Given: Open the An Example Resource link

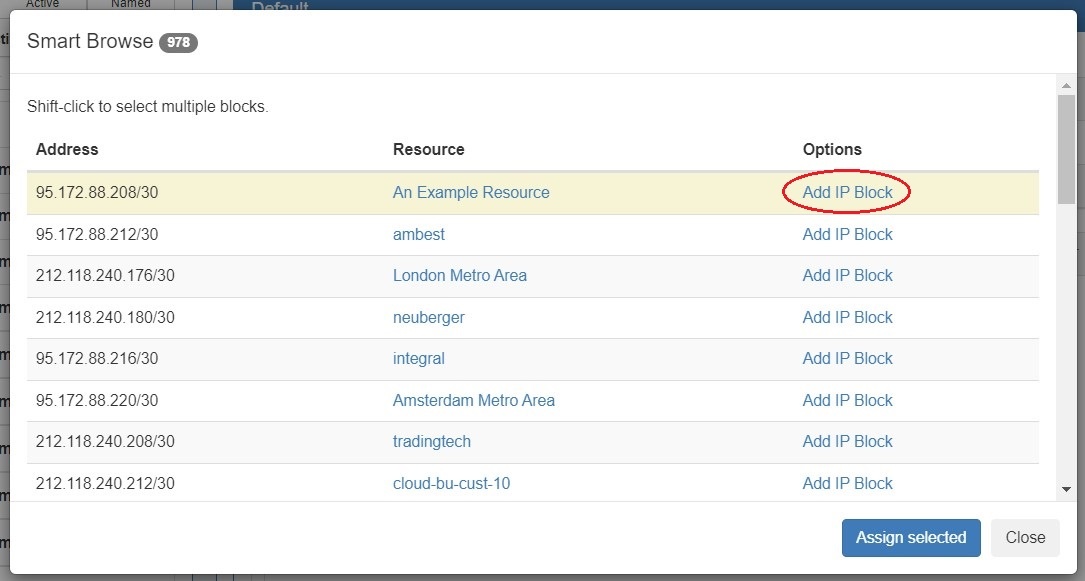Looking at the screenshot, I should (x=471, y=193).
